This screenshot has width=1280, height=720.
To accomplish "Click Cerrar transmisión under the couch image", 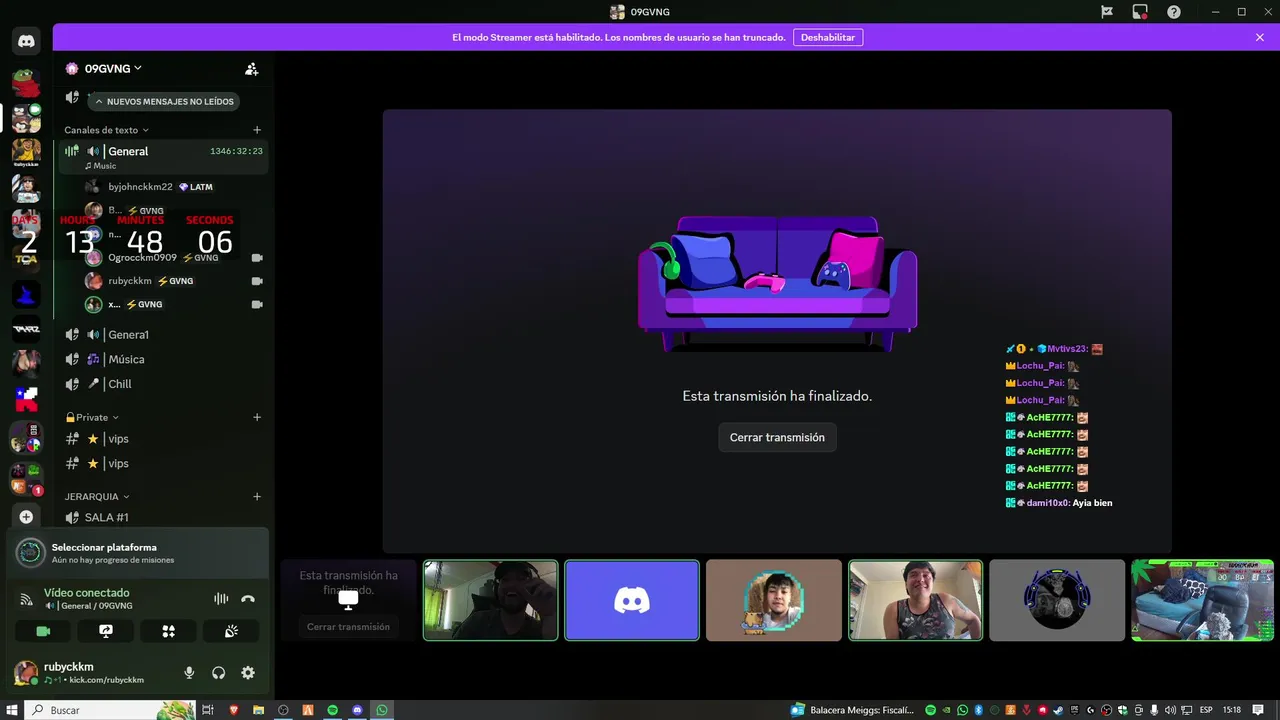I will (x=777, y=437).
